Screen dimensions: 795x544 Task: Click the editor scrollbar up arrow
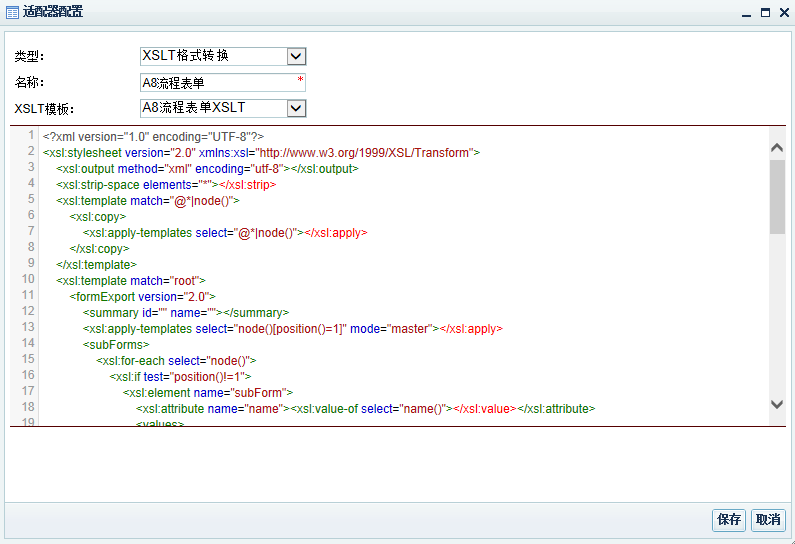coord(777,147)
